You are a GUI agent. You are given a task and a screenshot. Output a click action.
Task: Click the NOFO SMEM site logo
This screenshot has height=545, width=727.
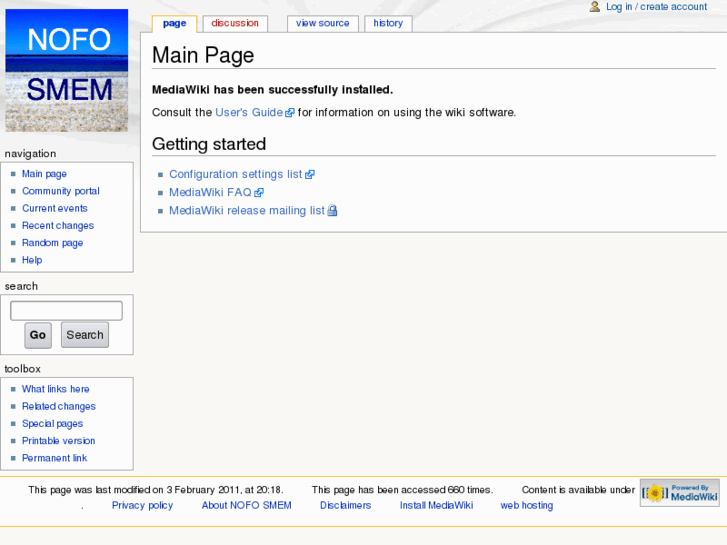click(x=67, y=71)
